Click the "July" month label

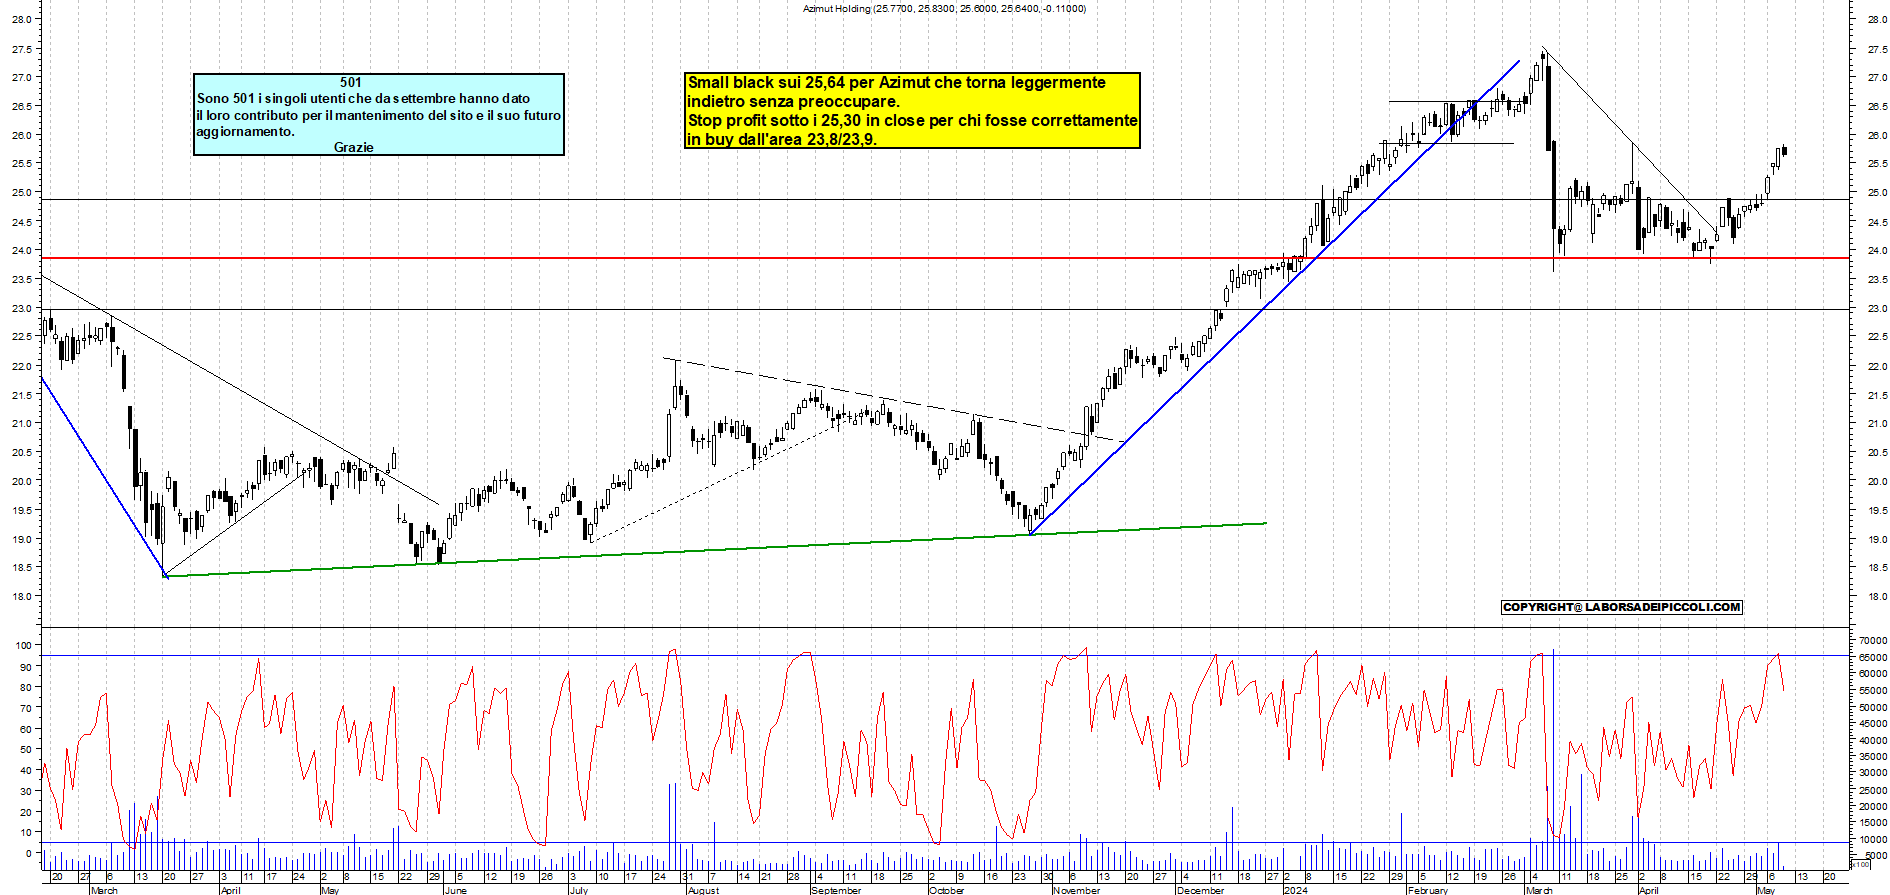[x=579, y=890]
